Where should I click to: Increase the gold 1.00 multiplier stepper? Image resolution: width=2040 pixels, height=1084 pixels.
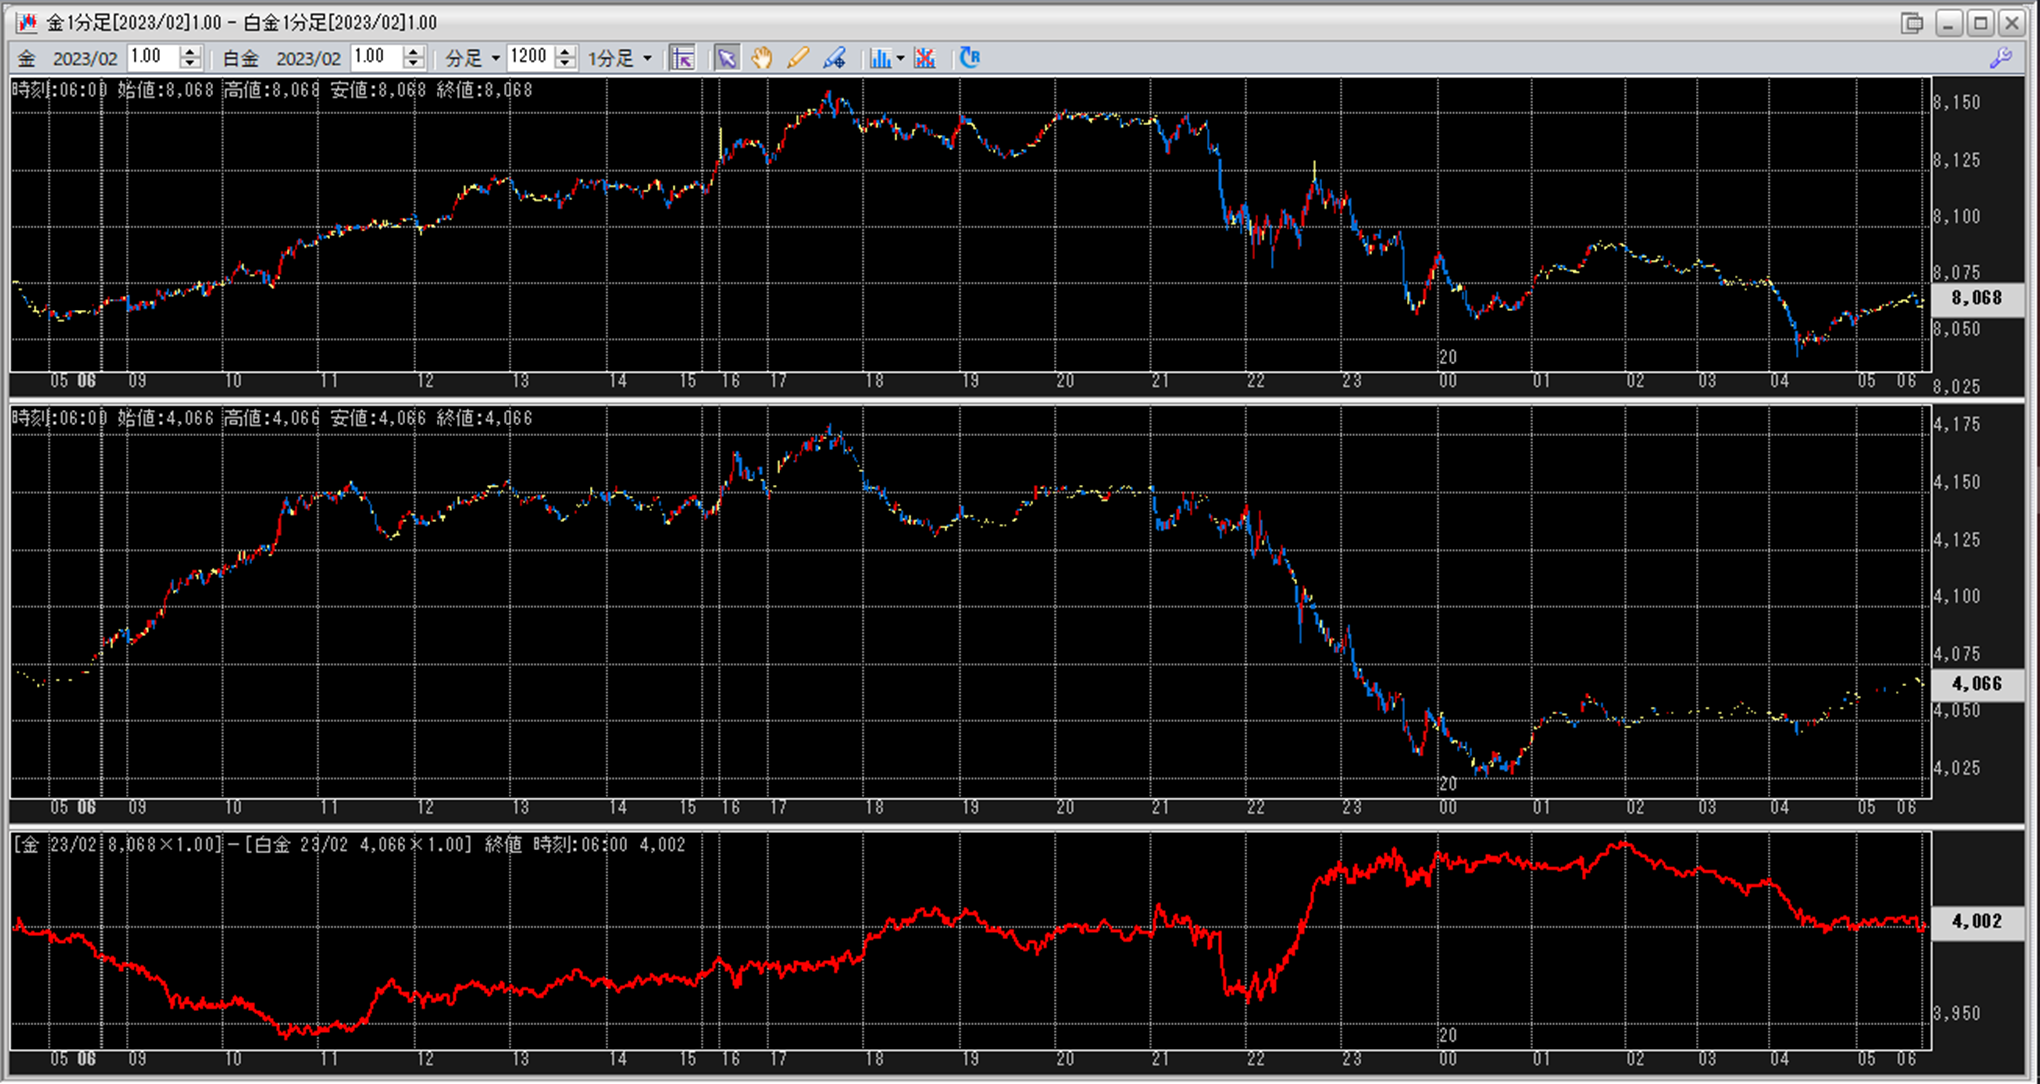click(x=190, y=52)
